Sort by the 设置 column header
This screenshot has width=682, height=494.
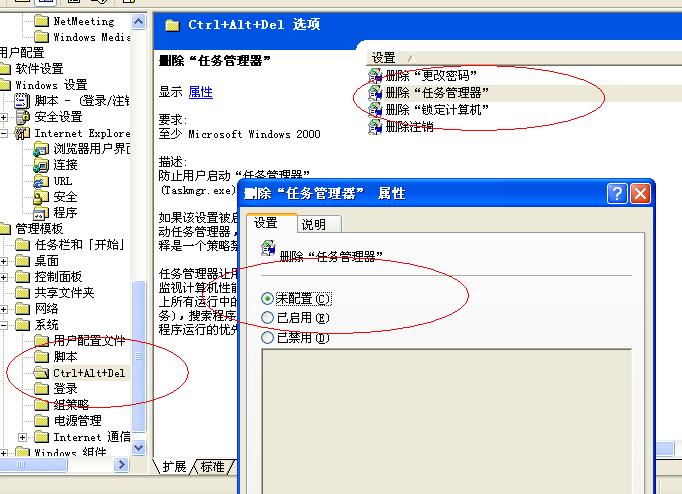(524, 58)
